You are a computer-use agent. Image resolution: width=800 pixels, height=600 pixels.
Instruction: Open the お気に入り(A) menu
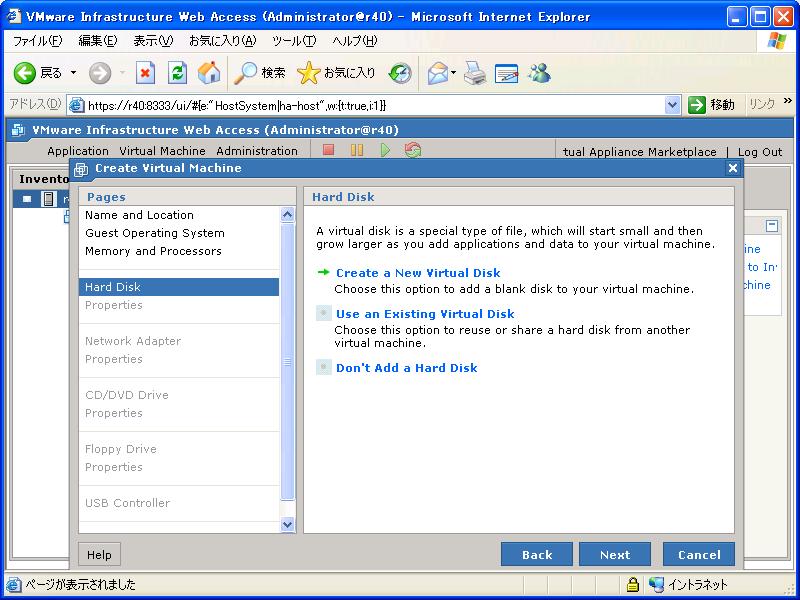[x=222, y=41]
